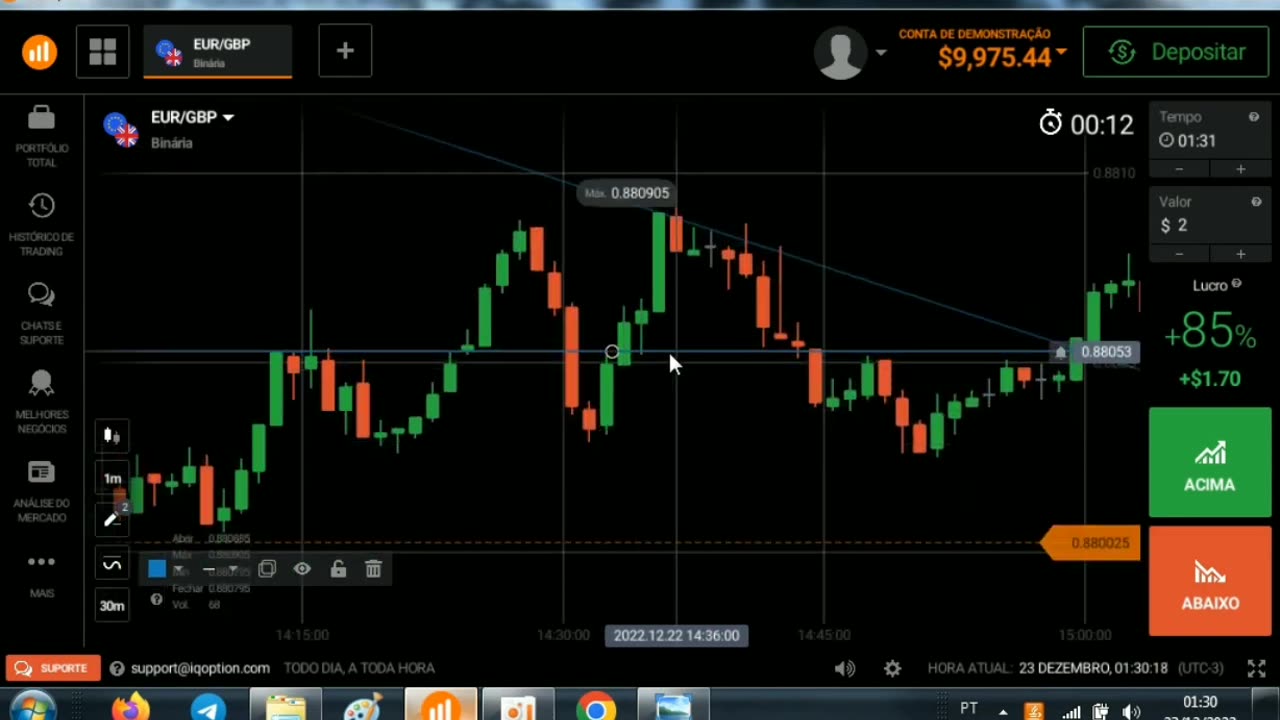
Task: Open the indicators wave icon
Action: click(112, 564)
